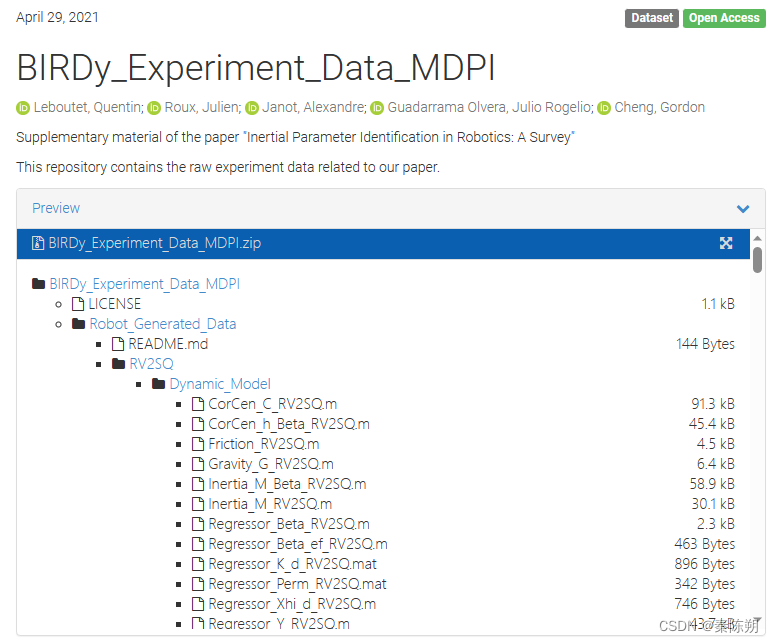Click the Regressor_K_d_RV2SQ.mat file name
The width and height of the screenshot is (773, 643).
point(292,564)
